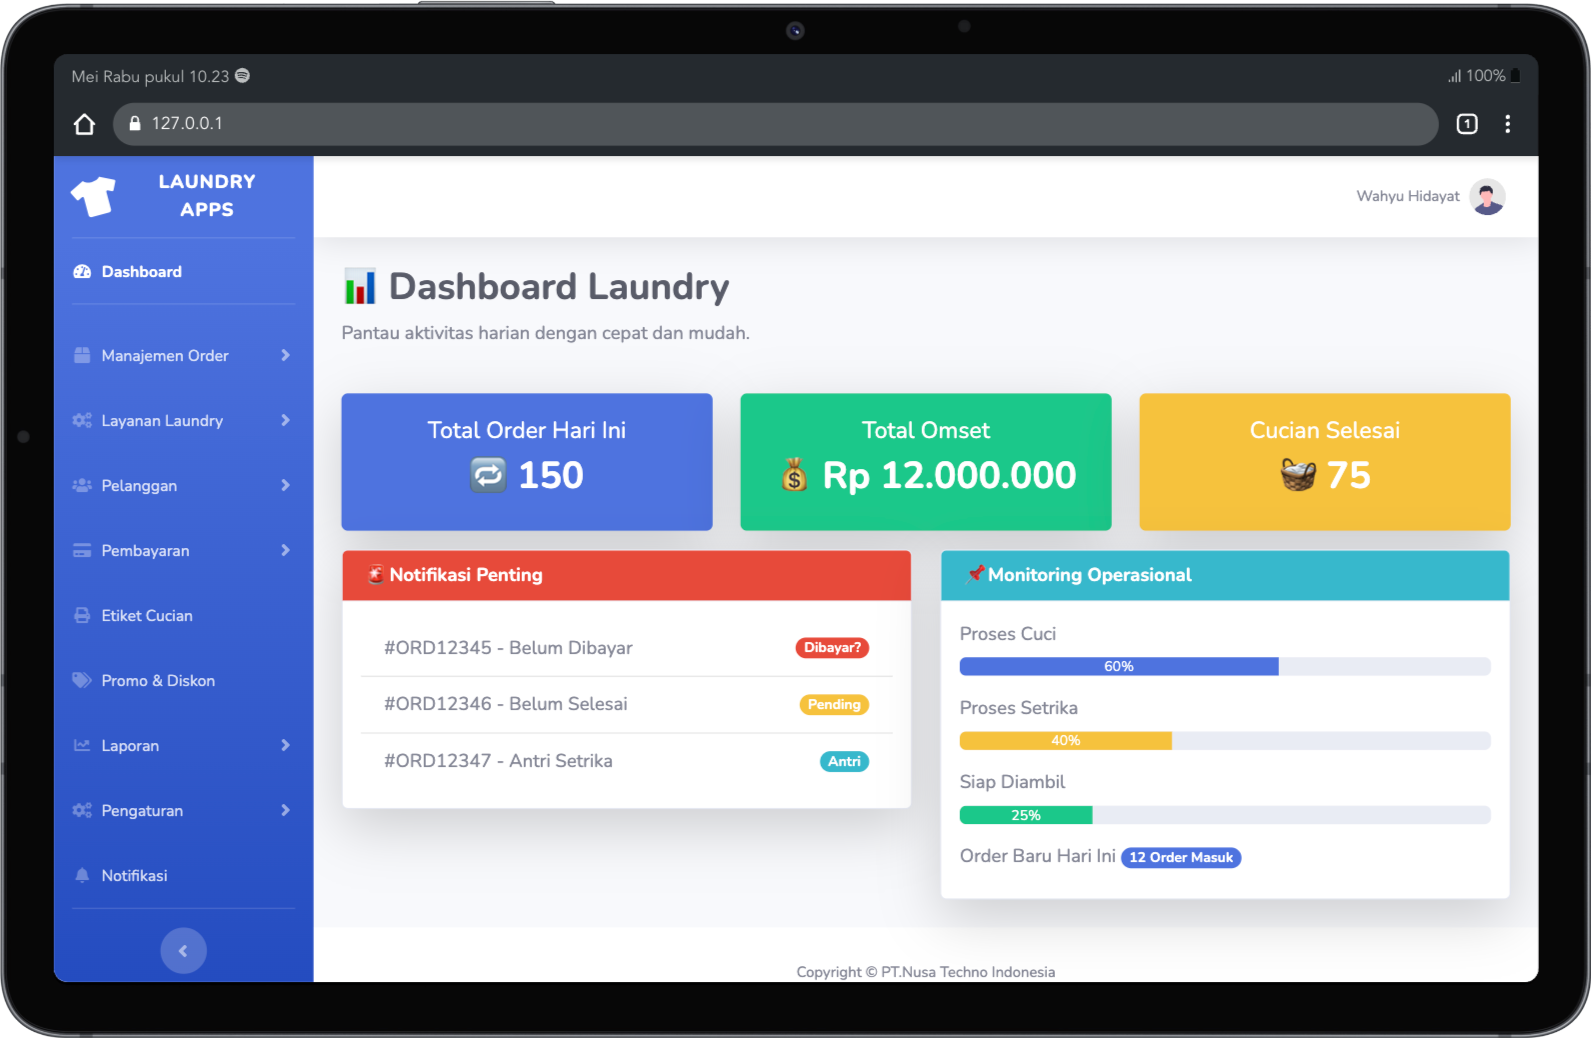The height and width of the screenshot is (1038, 1591).
Task: Open the browser tab switcher icon
Action: click(x=1467, y=124)
